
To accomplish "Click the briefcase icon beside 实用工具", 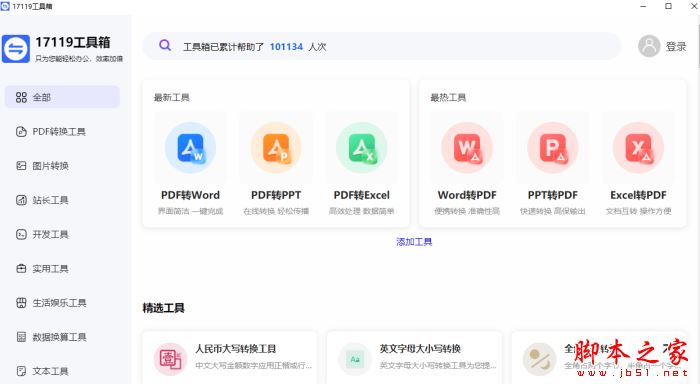I will (21, 268).
